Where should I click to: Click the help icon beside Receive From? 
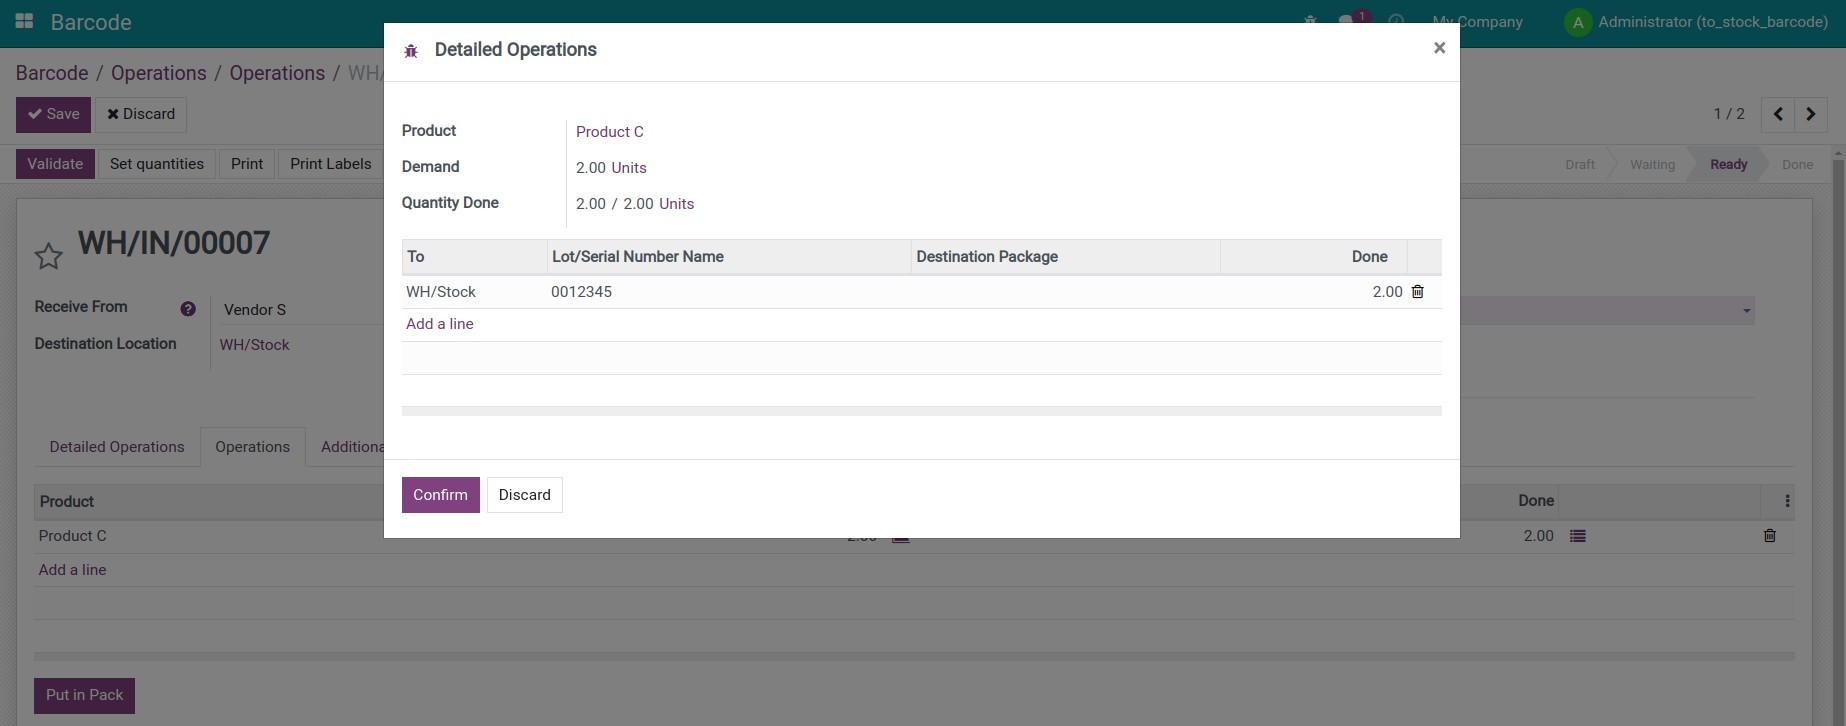tap(188, 309)
